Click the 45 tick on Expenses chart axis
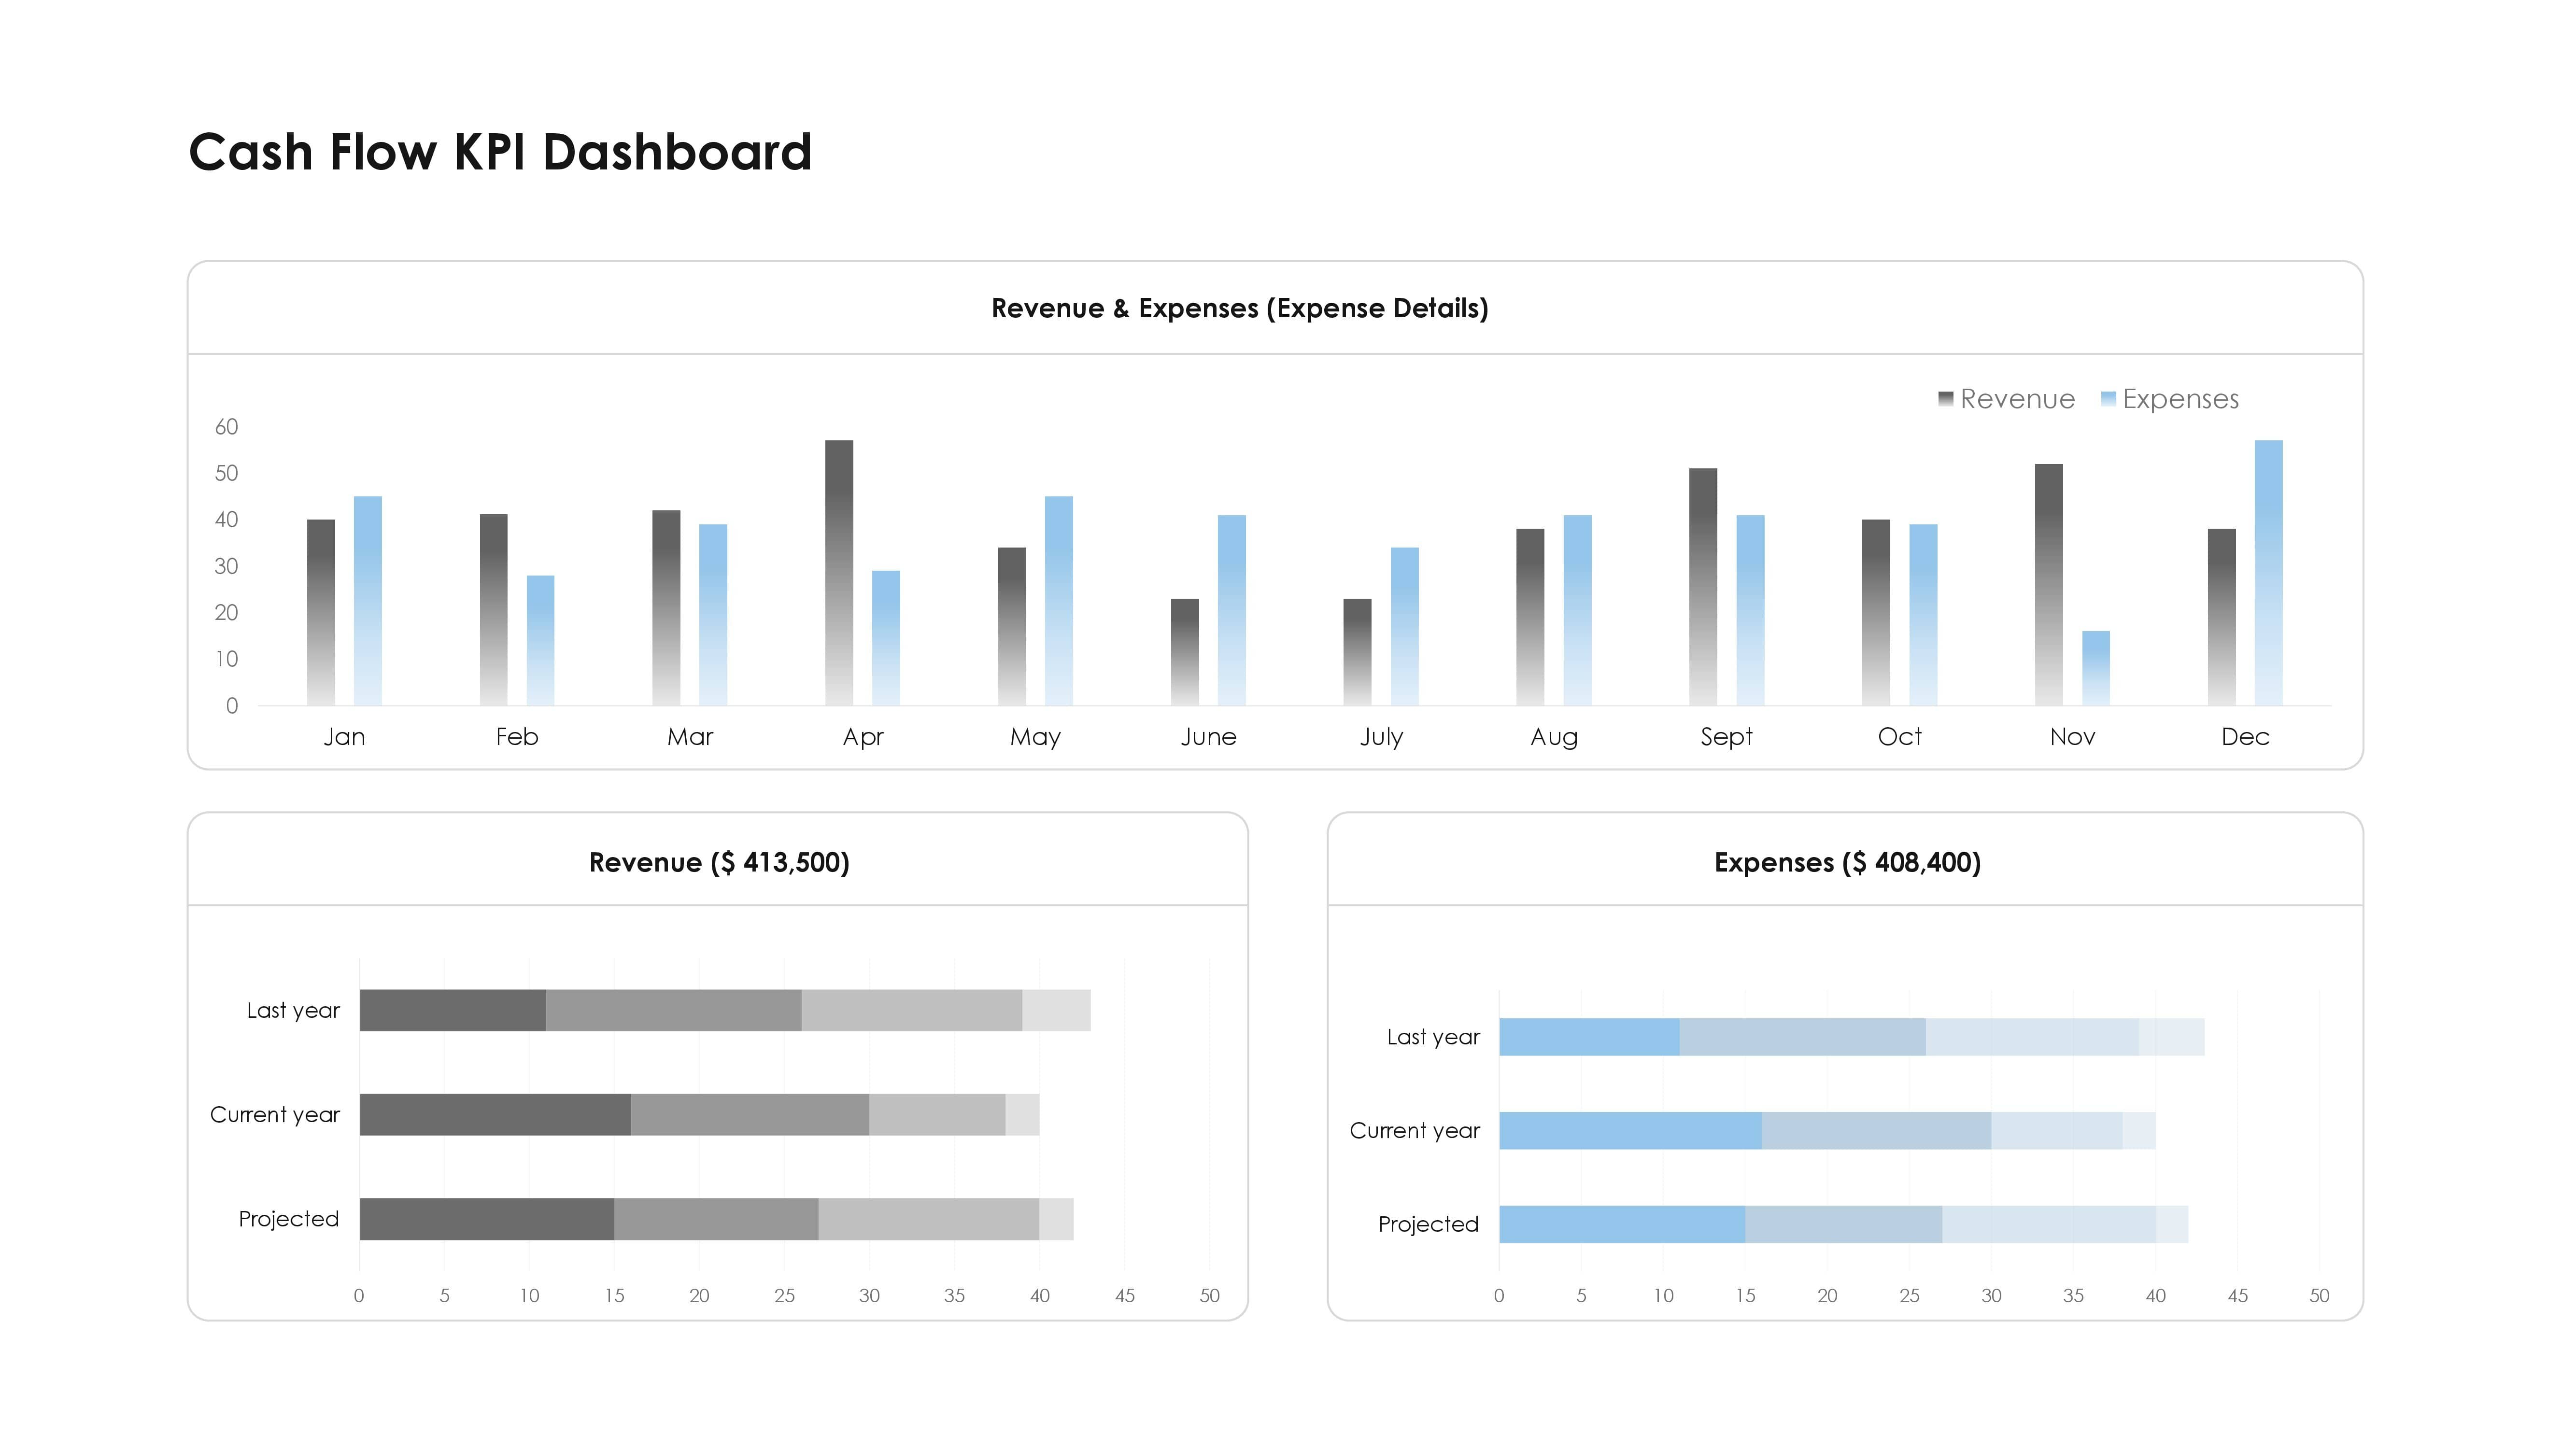Image resolution: width=2576 pixels, height=1449 pixels. tap(2238, 1296)
